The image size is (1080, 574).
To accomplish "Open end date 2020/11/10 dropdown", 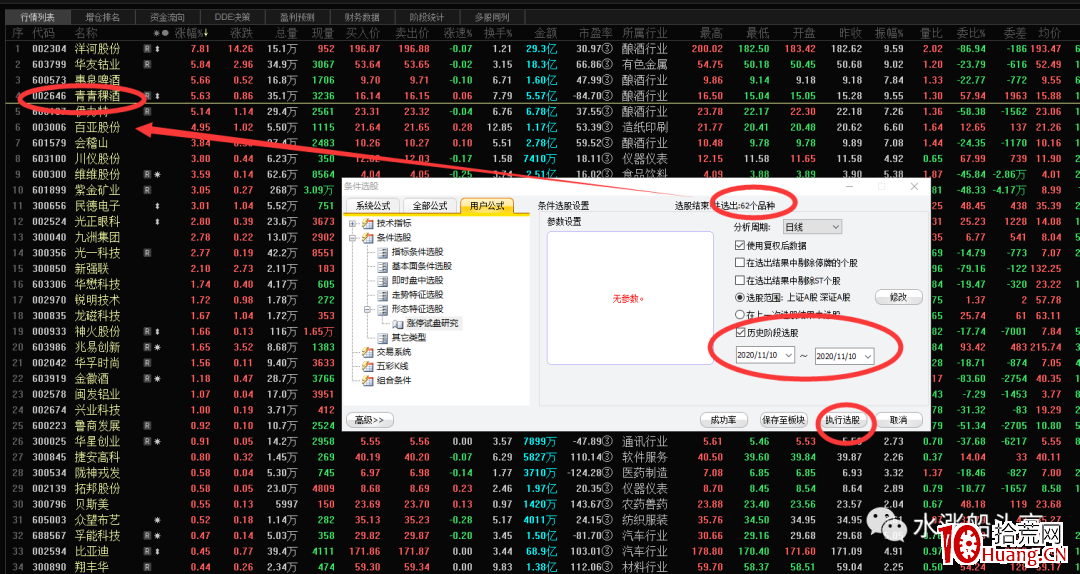I will tap(868, 356).
